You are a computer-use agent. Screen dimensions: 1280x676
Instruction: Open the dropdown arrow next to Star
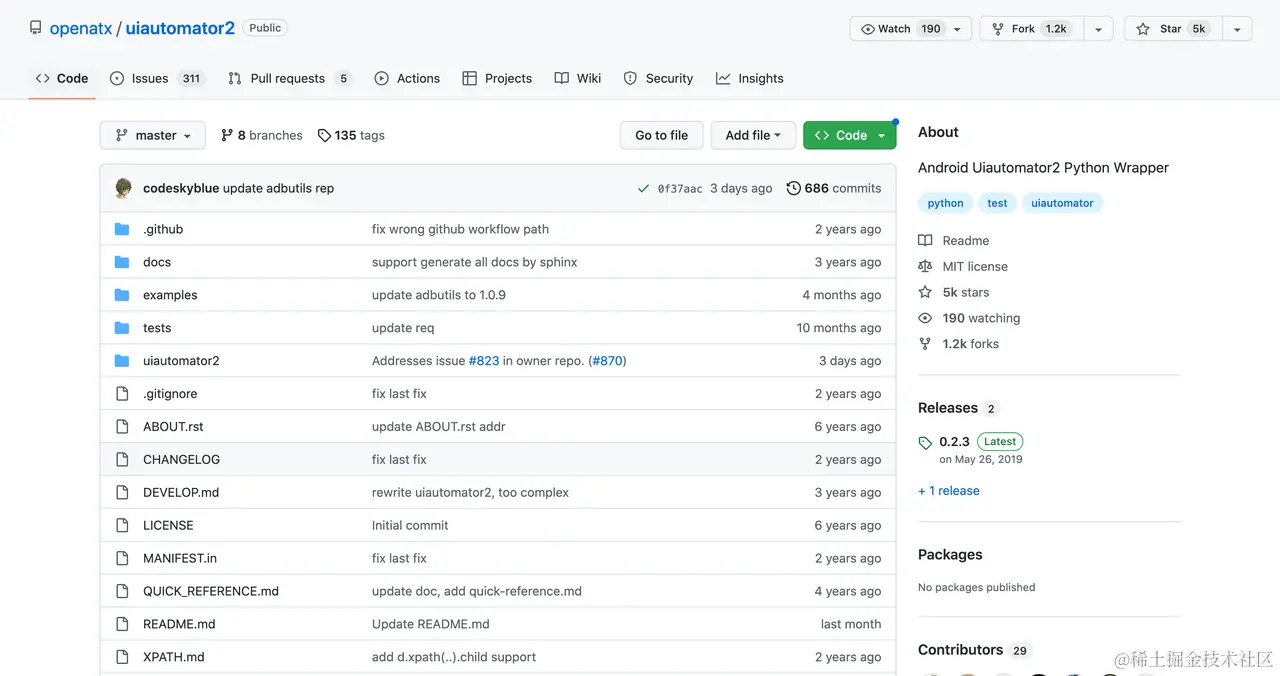point(1237,29)
